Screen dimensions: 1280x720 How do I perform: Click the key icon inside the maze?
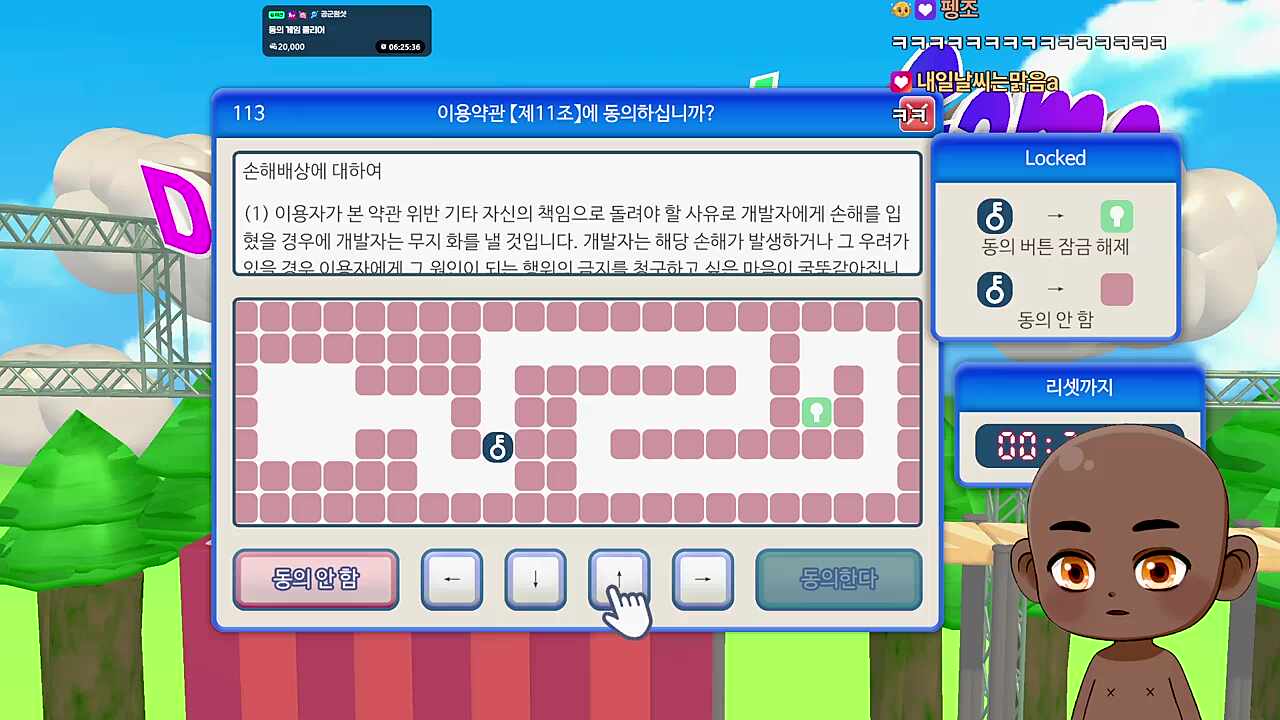coord(497,448)
